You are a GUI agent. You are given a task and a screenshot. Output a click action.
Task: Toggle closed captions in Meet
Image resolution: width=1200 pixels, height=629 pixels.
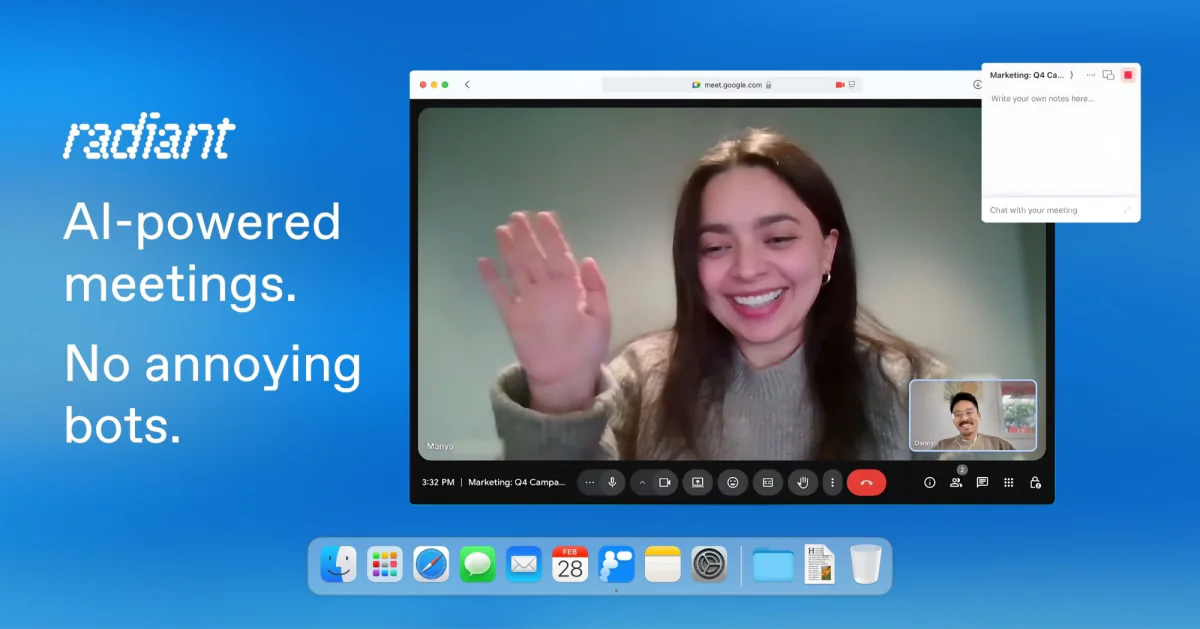click(768, 482)
